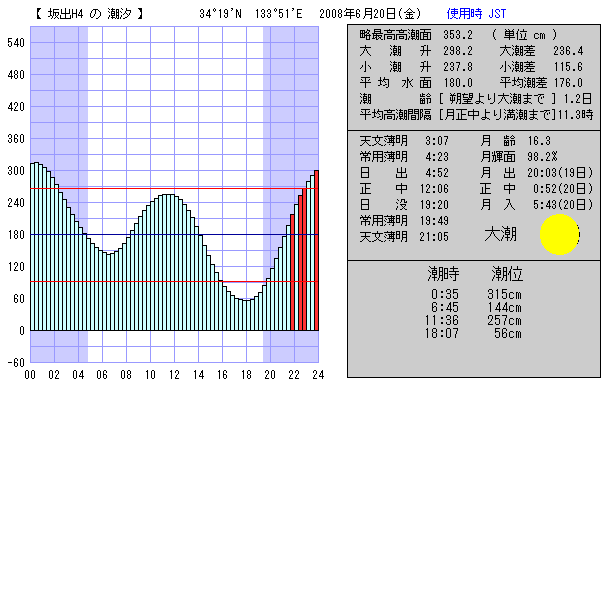Click the title text 坂出H4 の 潮汐
The image size is (610, 600).
coord(90,14)
